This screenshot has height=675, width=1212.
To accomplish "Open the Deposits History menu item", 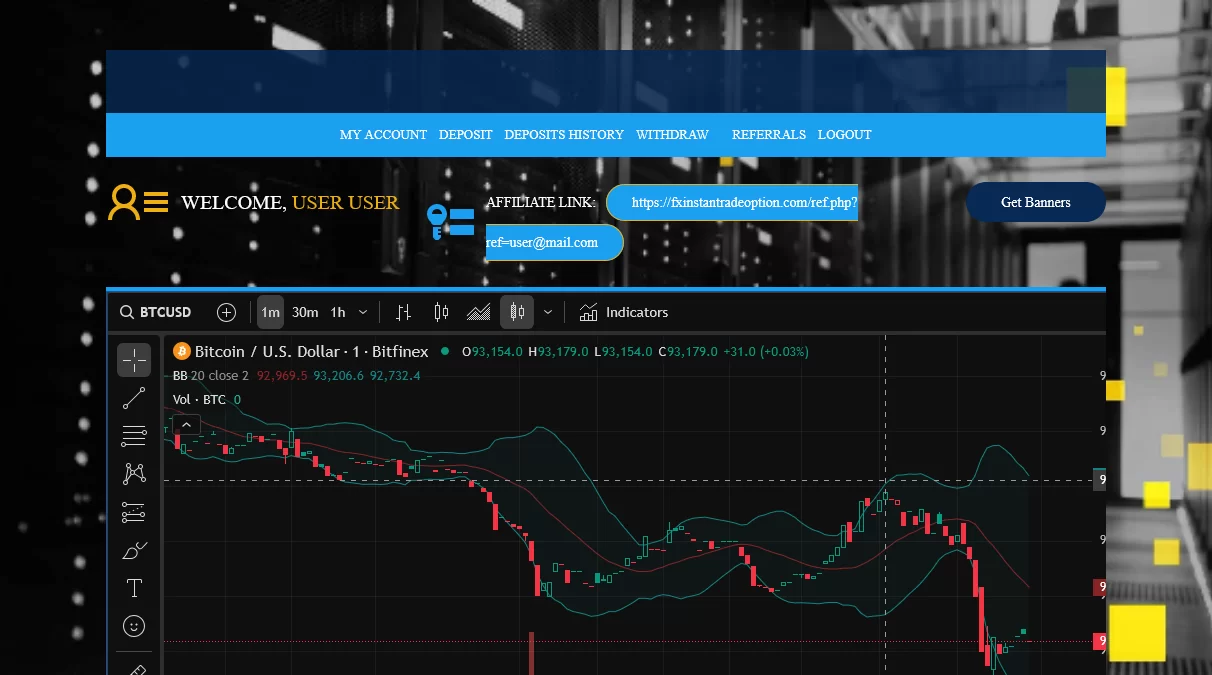I will click(x=563, y=135).
